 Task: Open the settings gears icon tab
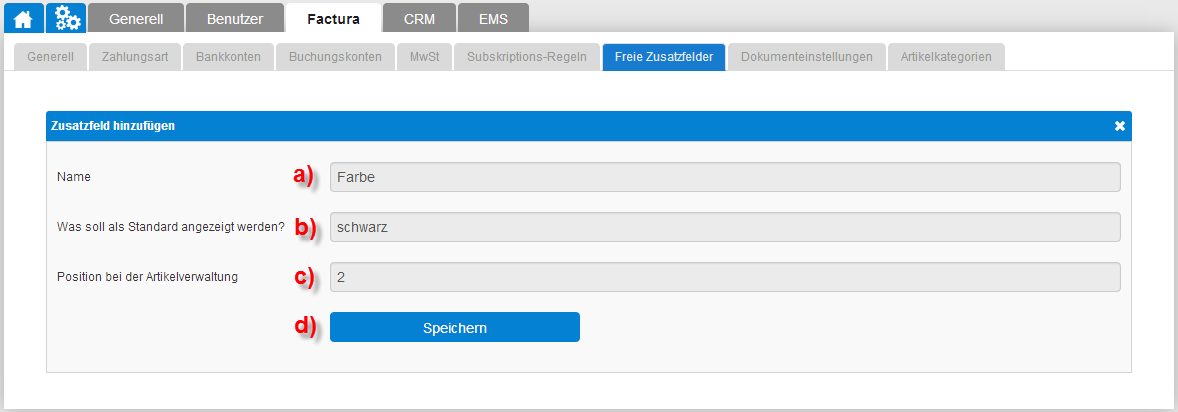(x=66, y=18)
